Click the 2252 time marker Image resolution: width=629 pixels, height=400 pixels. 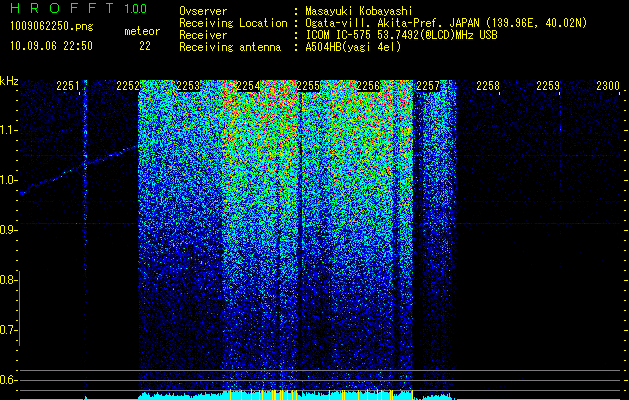pos(128,86)
